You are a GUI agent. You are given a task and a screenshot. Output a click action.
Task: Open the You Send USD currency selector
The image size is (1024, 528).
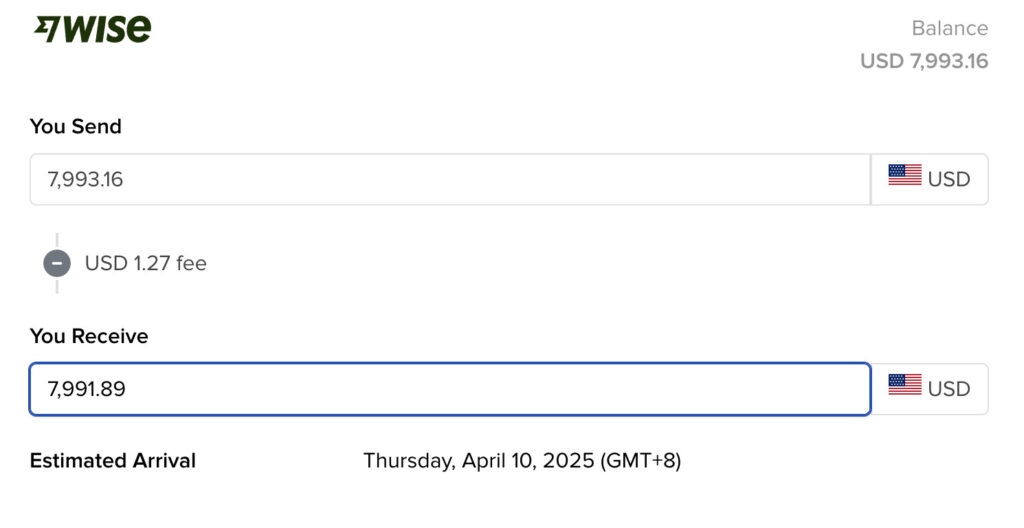coord(930,179)
